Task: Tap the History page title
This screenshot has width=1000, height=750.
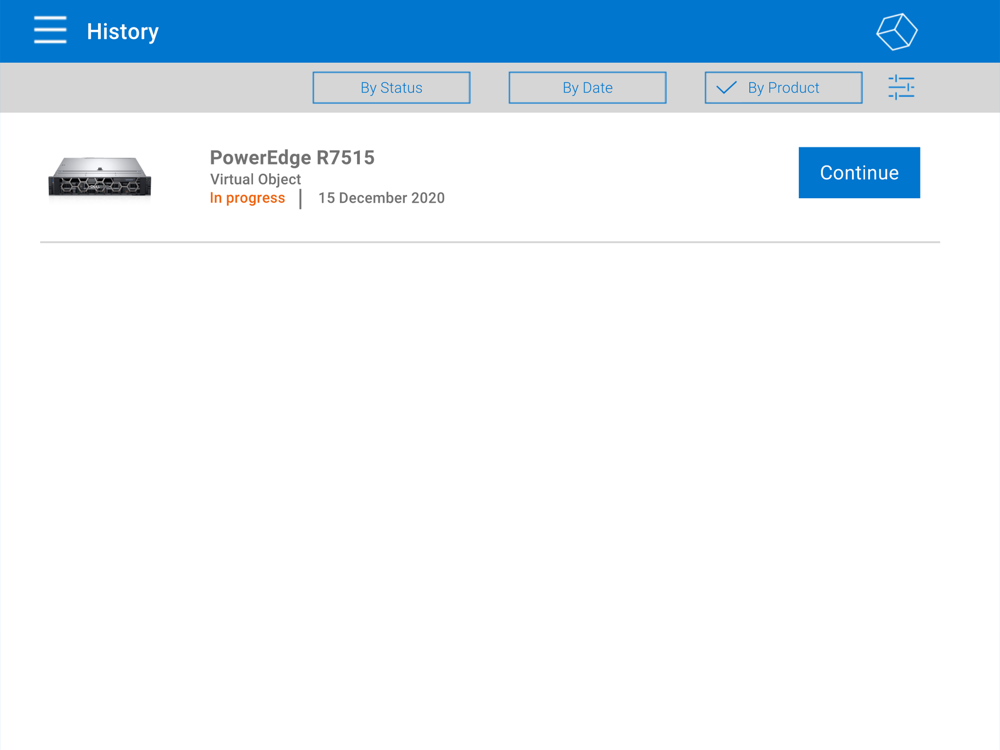Action: pyautogui.click(x=122, y=32)
